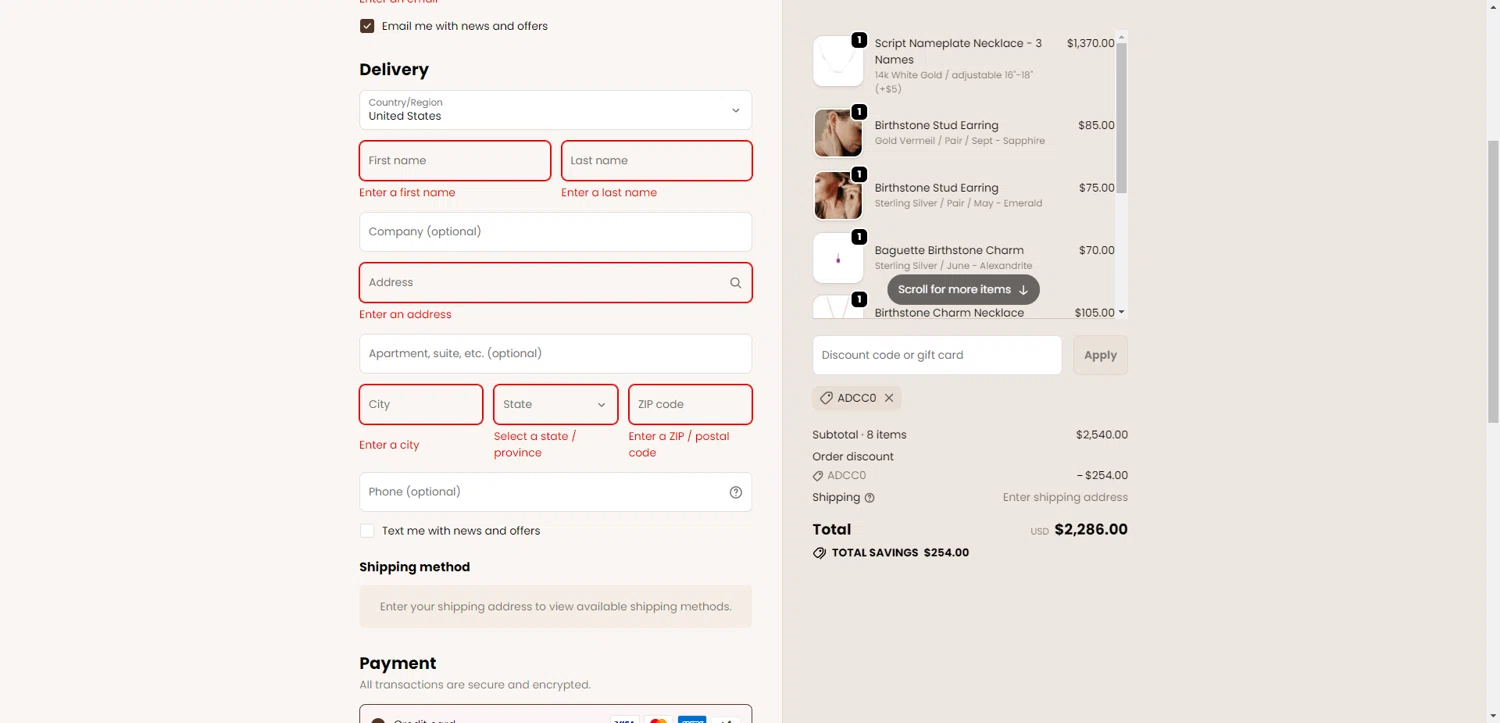Click the Discount code or gift card field
The image size is (1500, 723).
pyautogui.click(x=937, y=355)
